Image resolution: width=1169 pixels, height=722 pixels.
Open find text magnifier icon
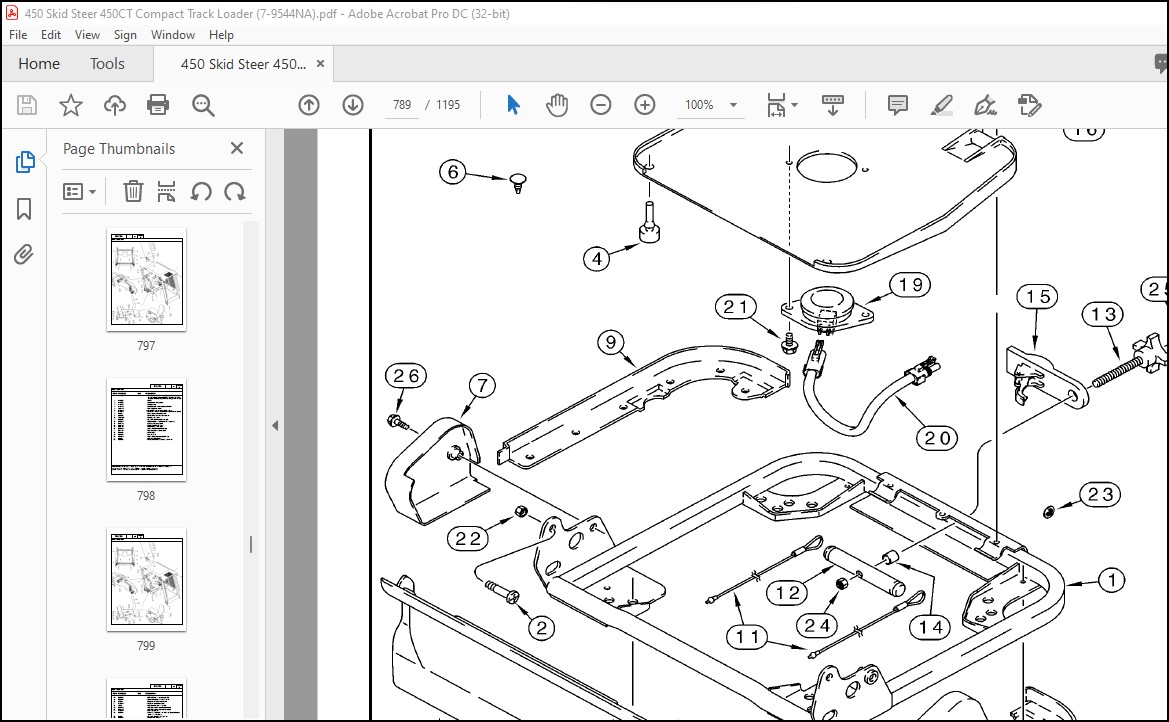(x=203, y=105)
